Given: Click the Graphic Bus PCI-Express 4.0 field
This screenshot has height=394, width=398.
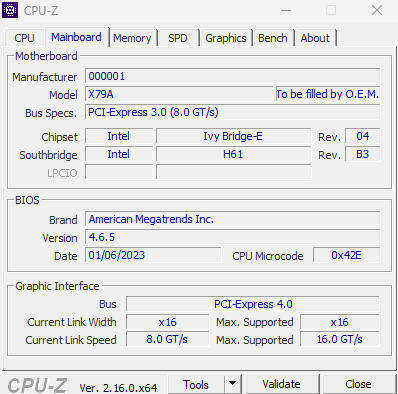Looking at the screenshot, I should pos(253,304).
